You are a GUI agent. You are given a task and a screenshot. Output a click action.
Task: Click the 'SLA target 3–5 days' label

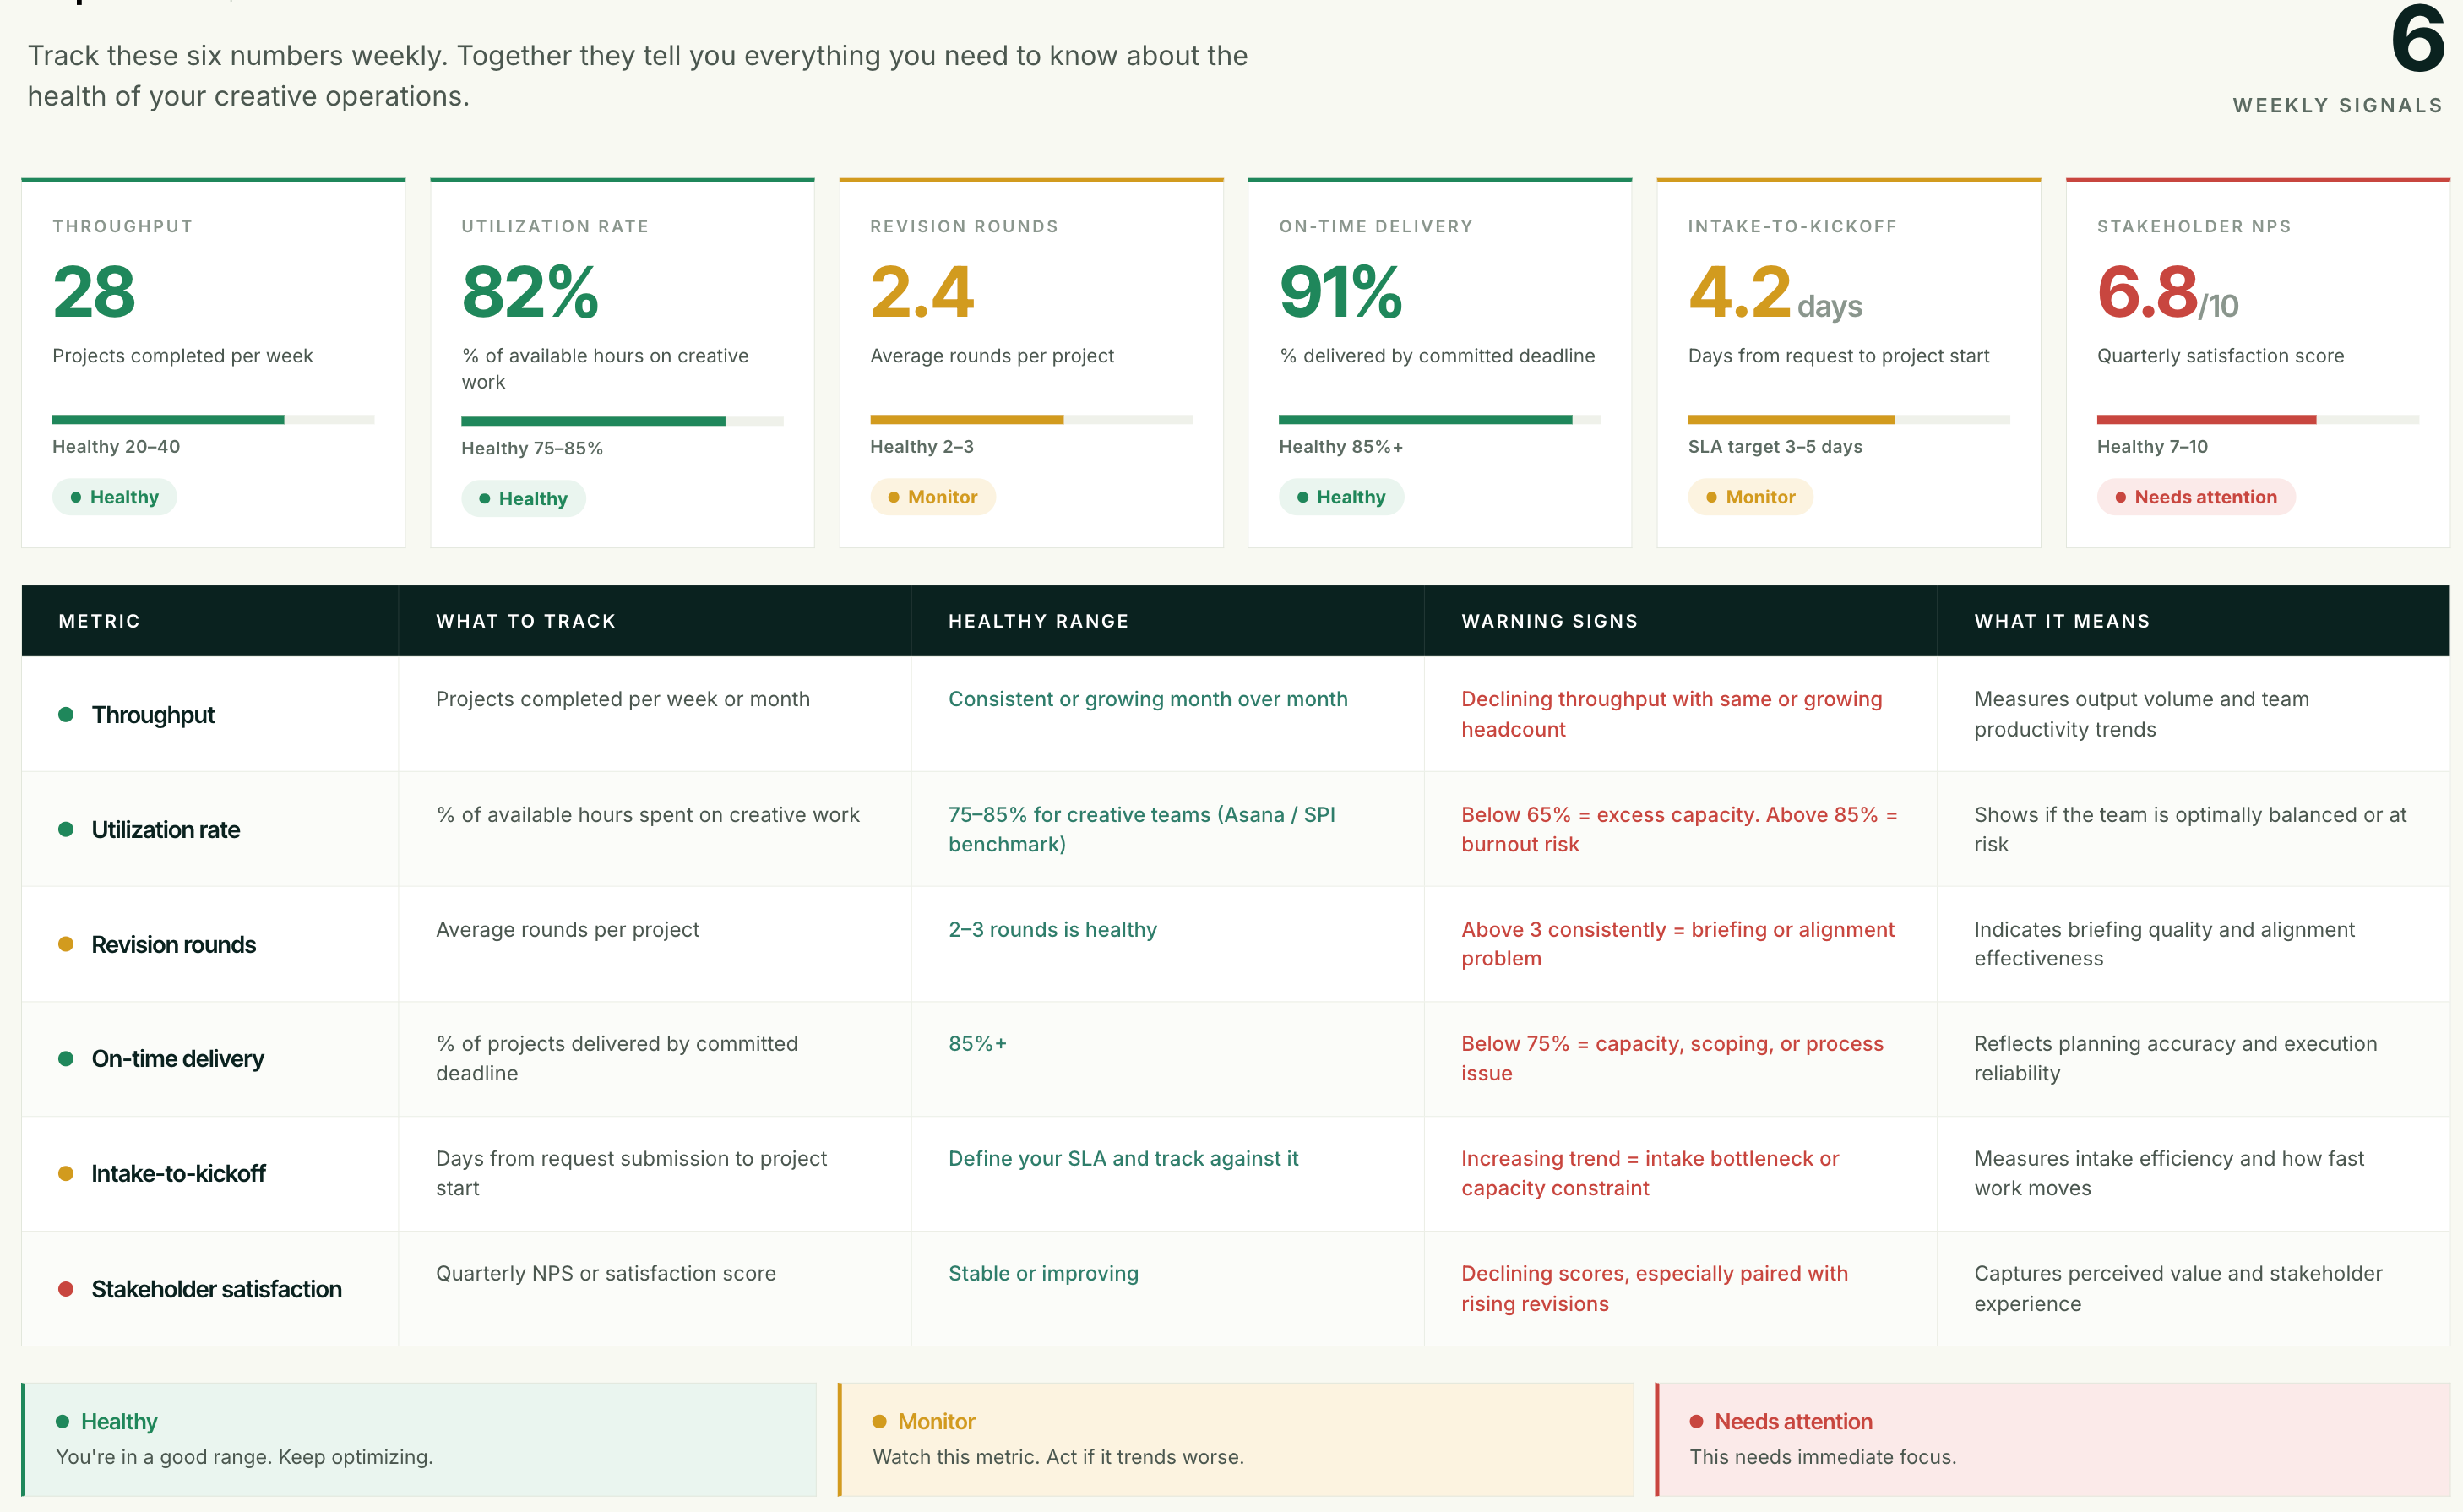click(1775, 447)
